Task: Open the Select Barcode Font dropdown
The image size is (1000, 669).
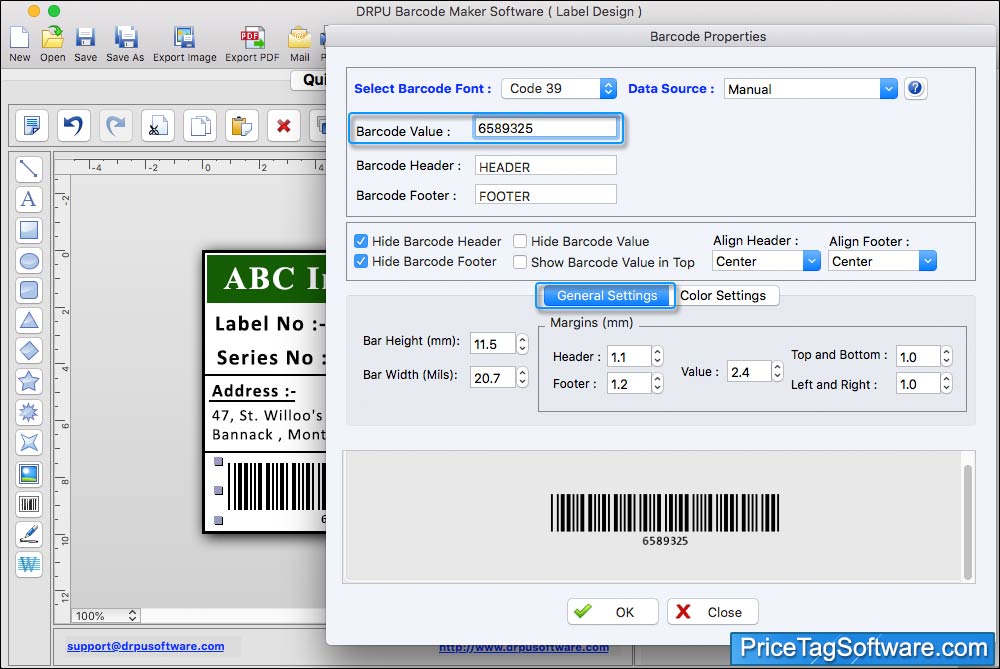Action: (x=559, y=88)
